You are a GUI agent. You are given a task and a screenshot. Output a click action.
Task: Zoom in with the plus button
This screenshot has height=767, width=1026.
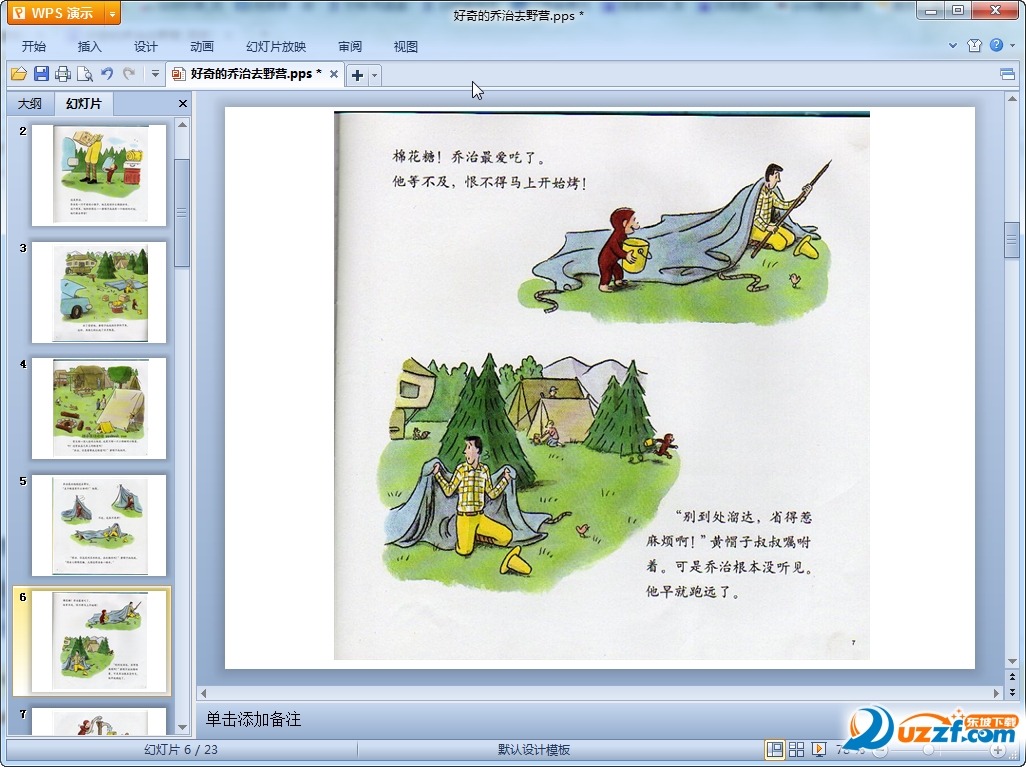(x=997, y=750)
